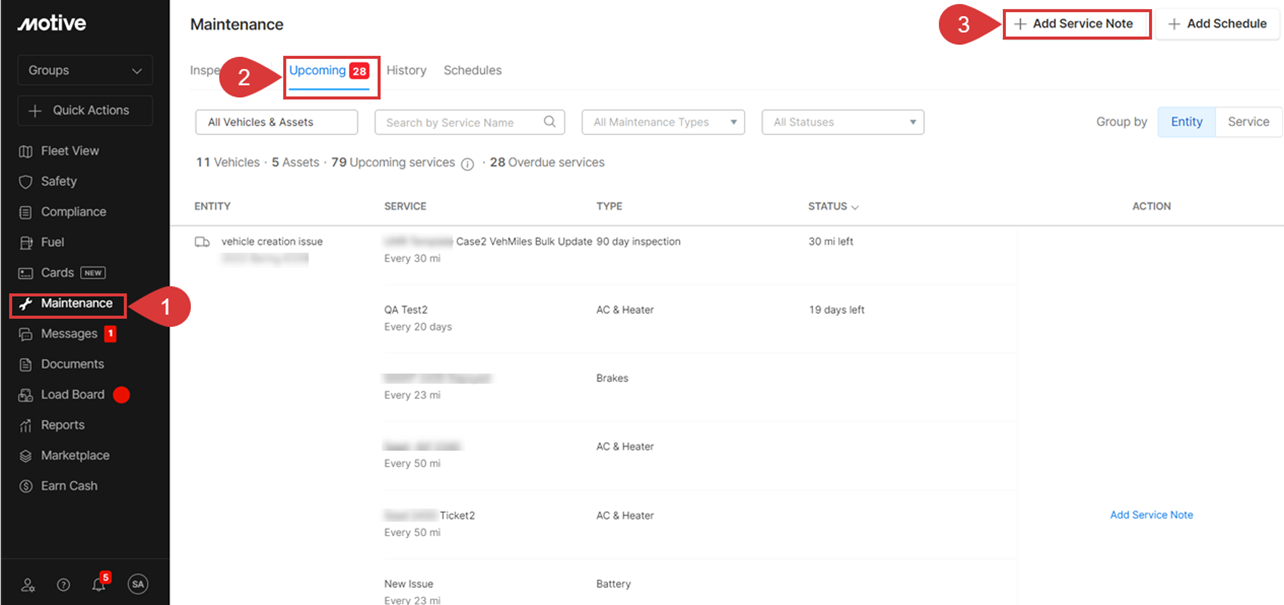
Task: Click info icon next to Upcoming services
Action: click(467, 164)
